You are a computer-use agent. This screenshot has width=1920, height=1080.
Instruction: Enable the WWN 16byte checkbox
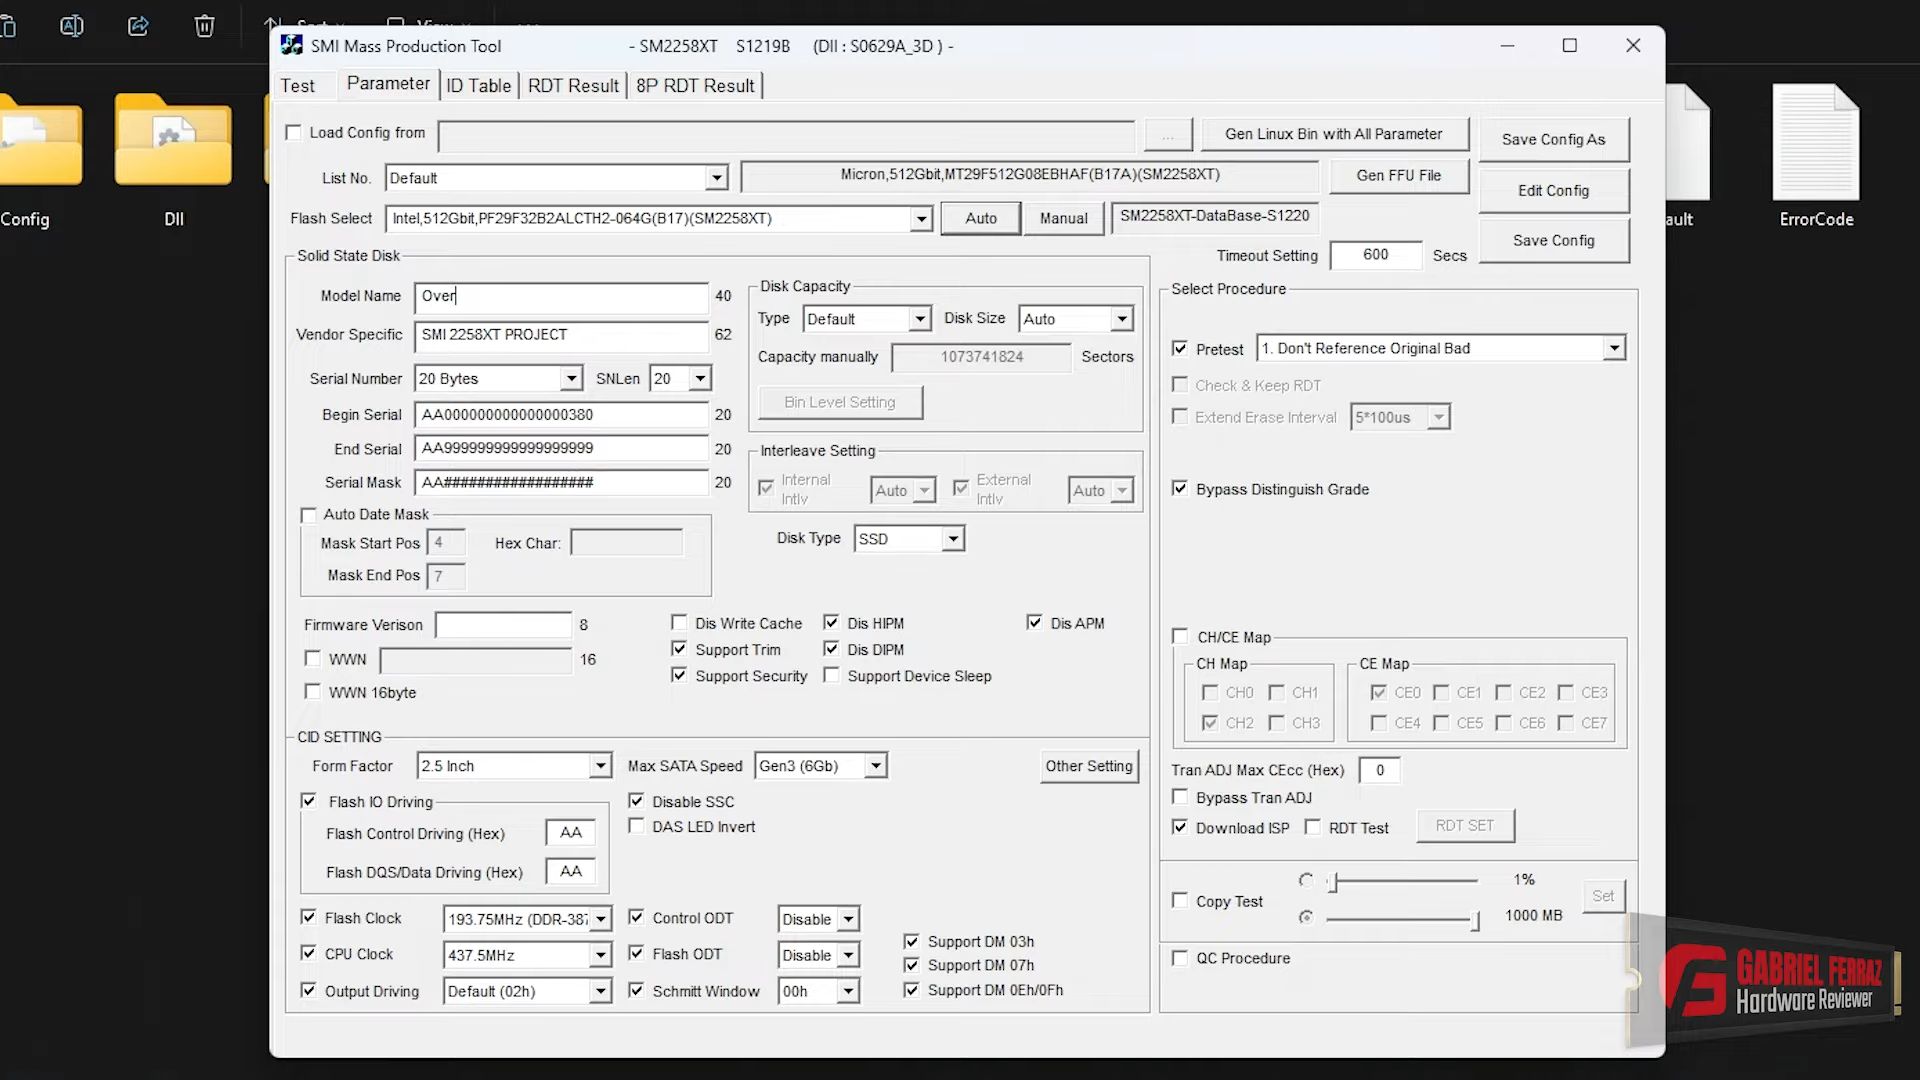pyautogui.click(x=313, y=692)
